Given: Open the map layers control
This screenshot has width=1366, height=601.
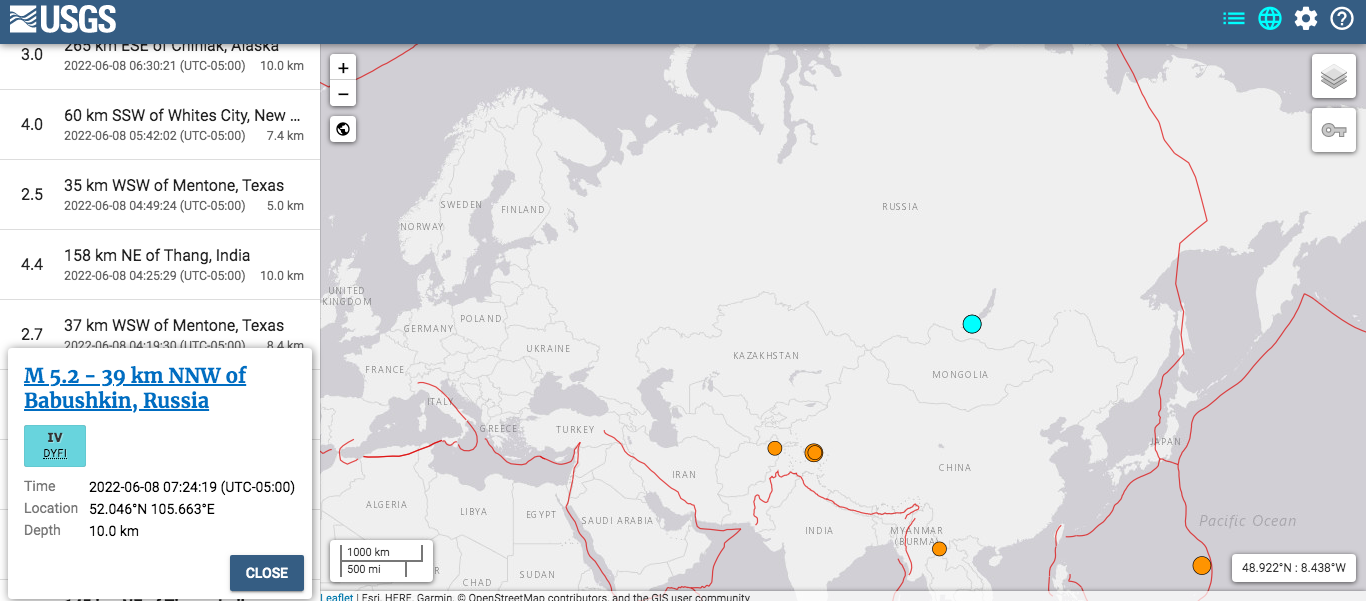Looking at the screenshot, I should [1333, 77].
